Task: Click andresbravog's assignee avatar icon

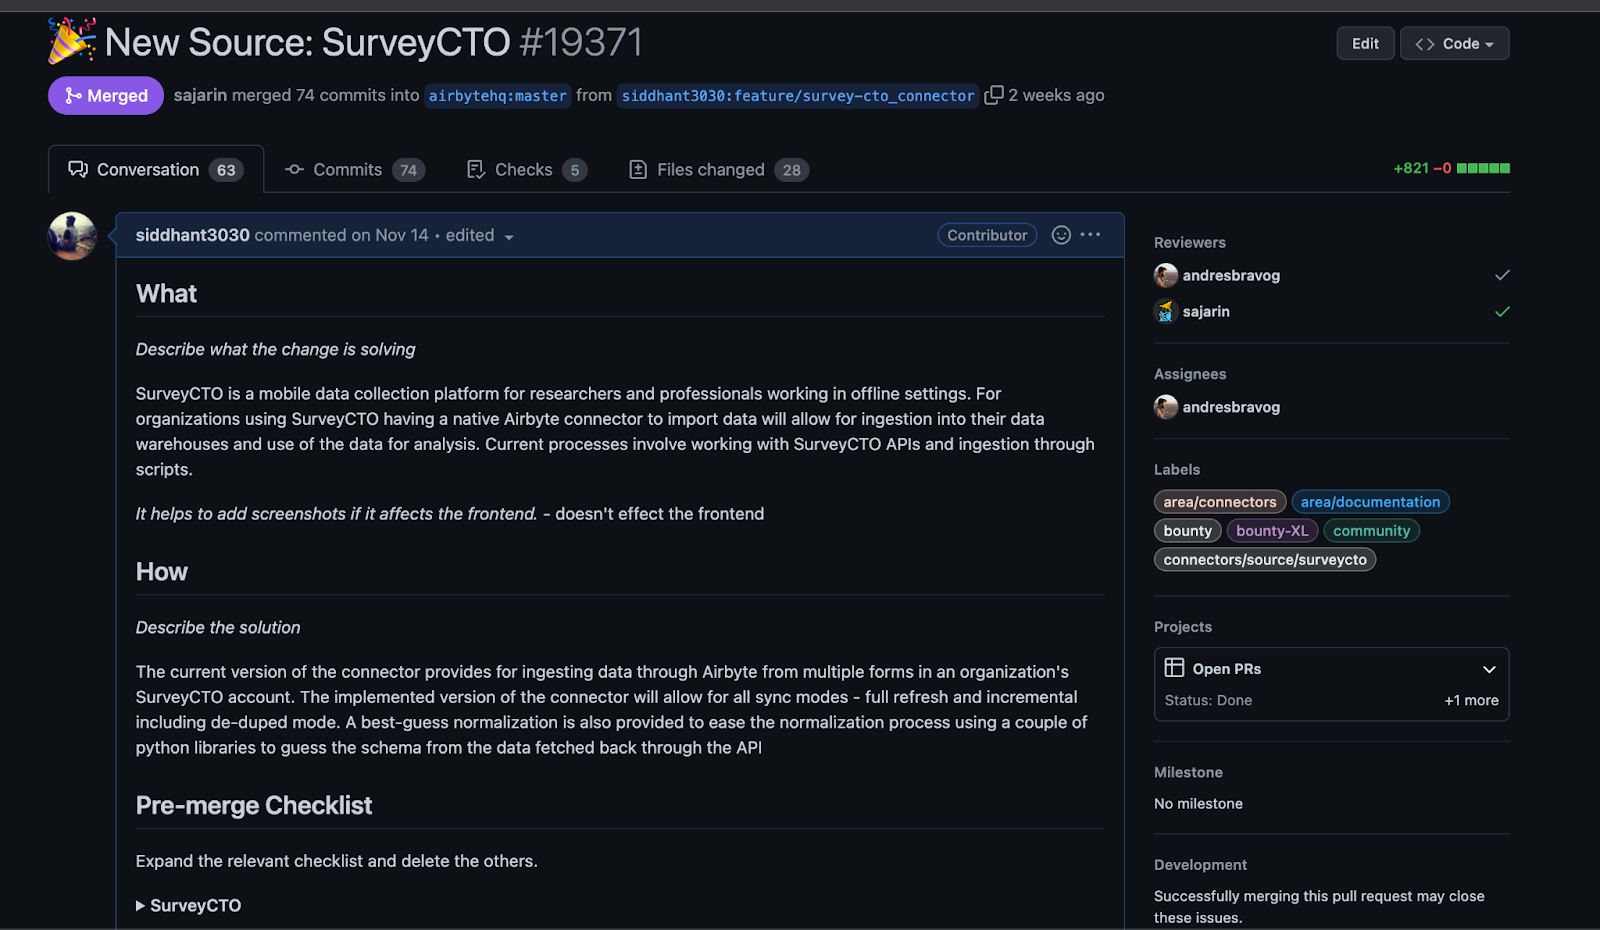Action: tap(1165, 407)
